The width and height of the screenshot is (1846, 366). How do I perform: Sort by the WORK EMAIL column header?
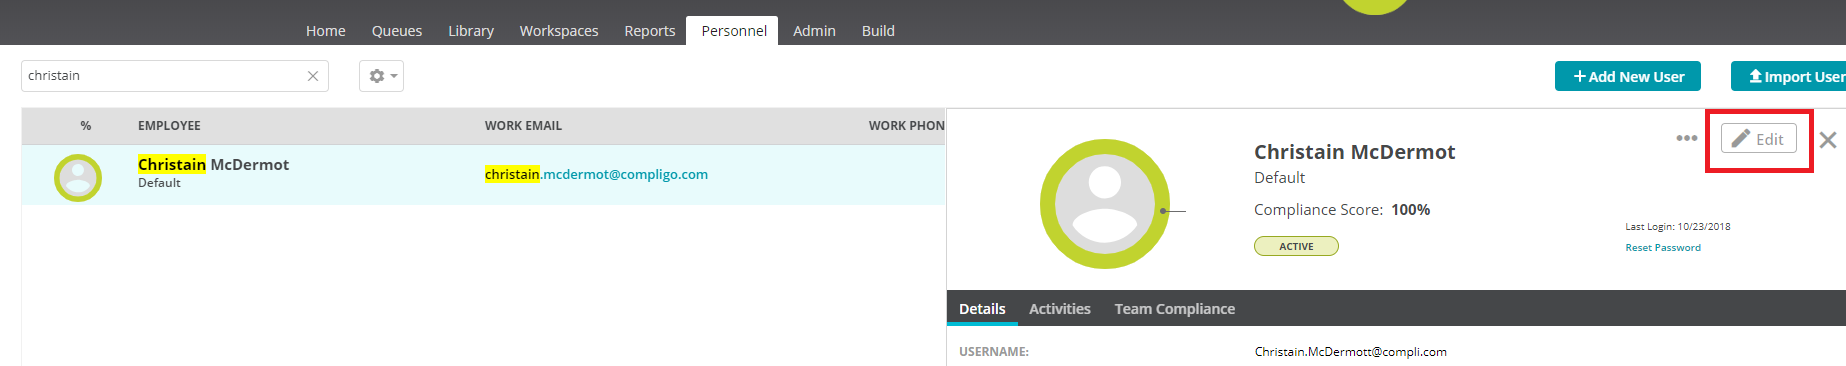coord(523,126)
